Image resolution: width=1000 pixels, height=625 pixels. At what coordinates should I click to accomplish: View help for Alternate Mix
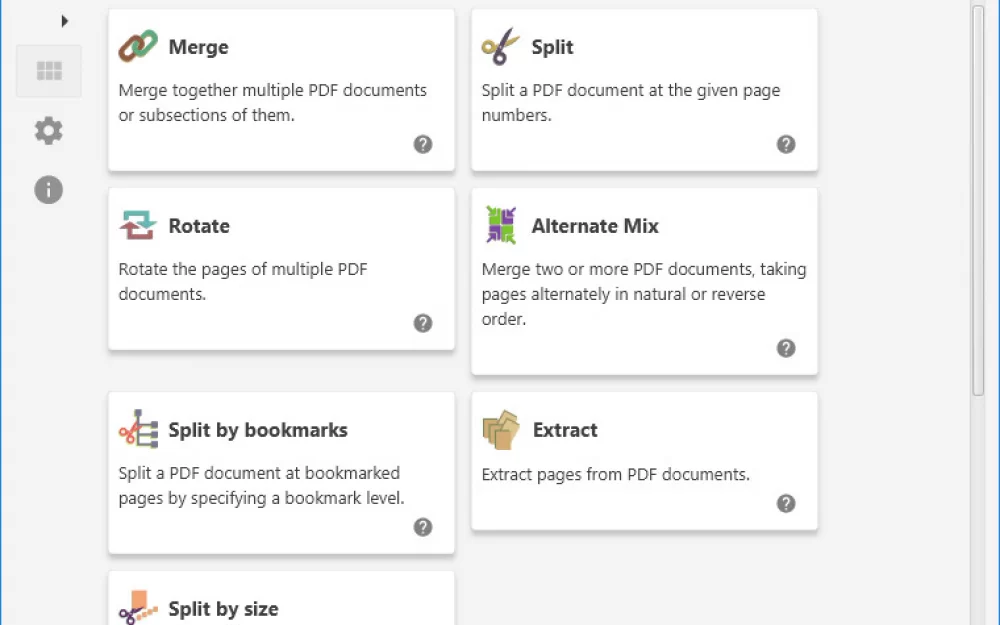pos(786,348)
